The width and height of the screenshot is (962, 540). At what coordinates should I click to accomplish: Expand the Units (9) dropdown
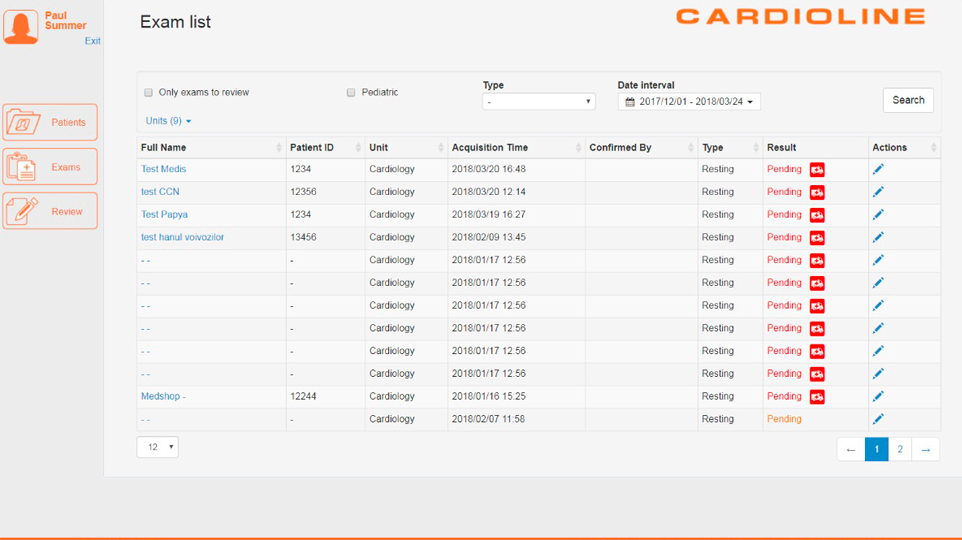[168, 121]
